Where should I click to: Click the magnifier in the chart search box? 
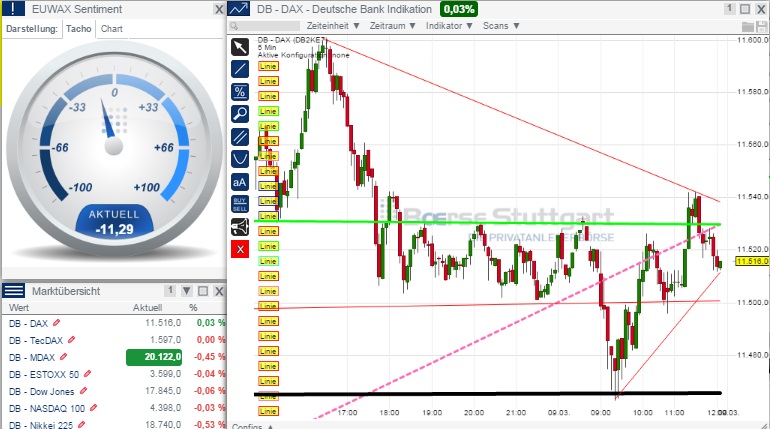[234, 26]
